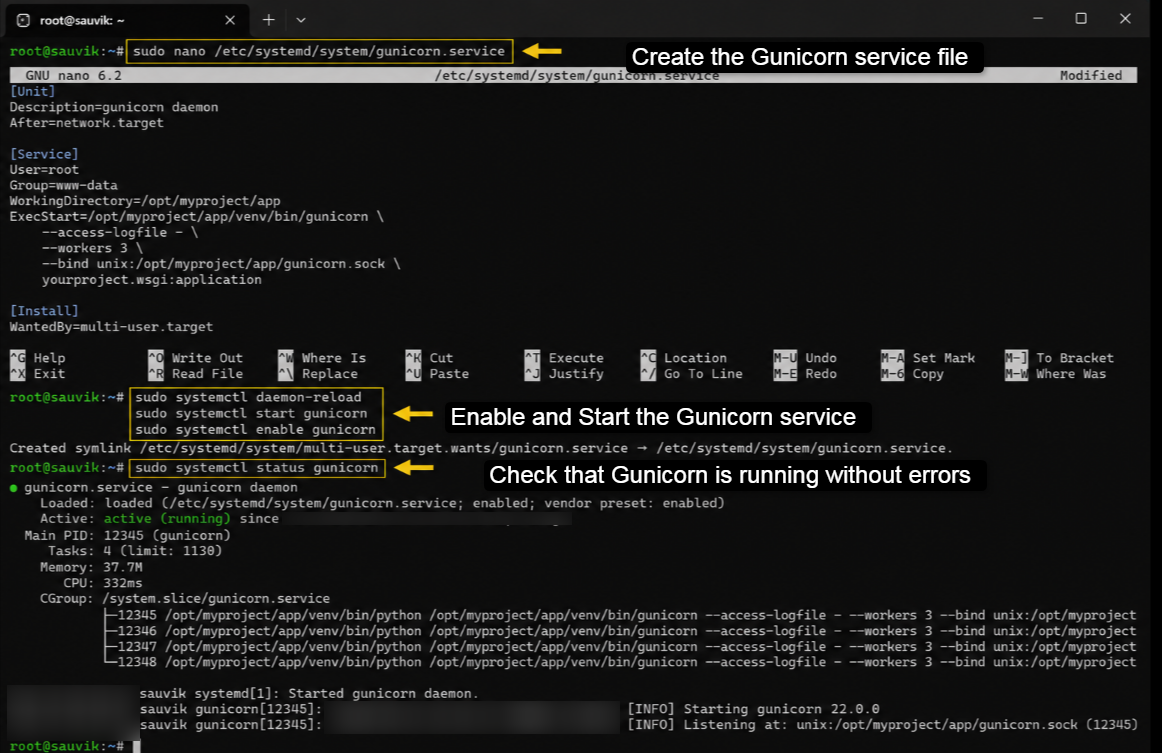Click the ^\ Replace shortcut

319,374
